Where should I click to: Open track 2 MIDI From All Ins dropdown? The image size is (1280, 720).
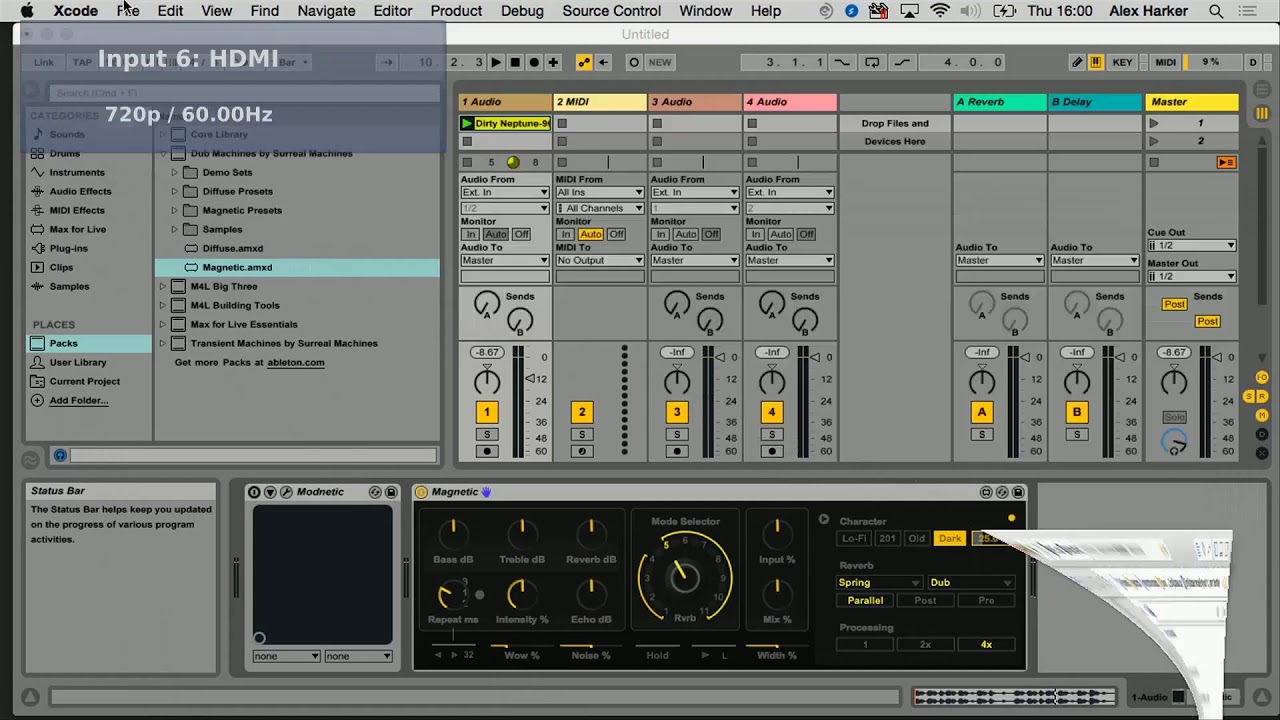600,192
